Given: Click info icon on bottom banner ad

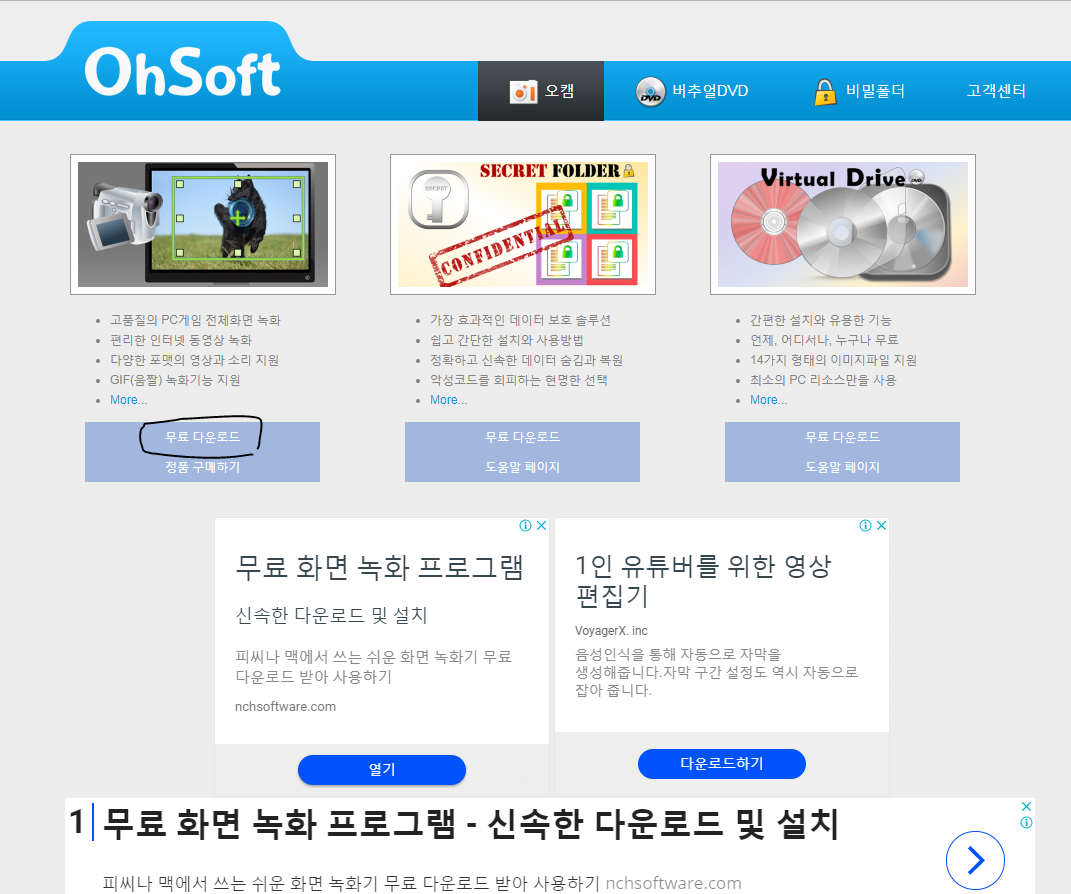Looking at the screenshot, I should (1026, 823).
